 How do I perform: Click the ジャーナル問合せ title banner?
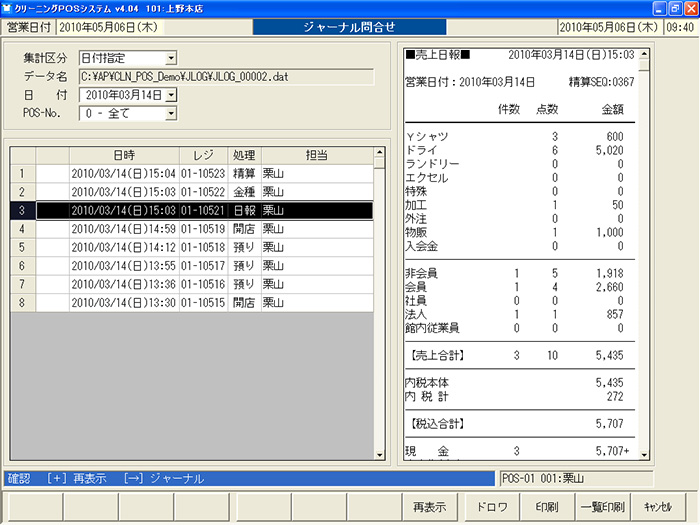(350, 27)
